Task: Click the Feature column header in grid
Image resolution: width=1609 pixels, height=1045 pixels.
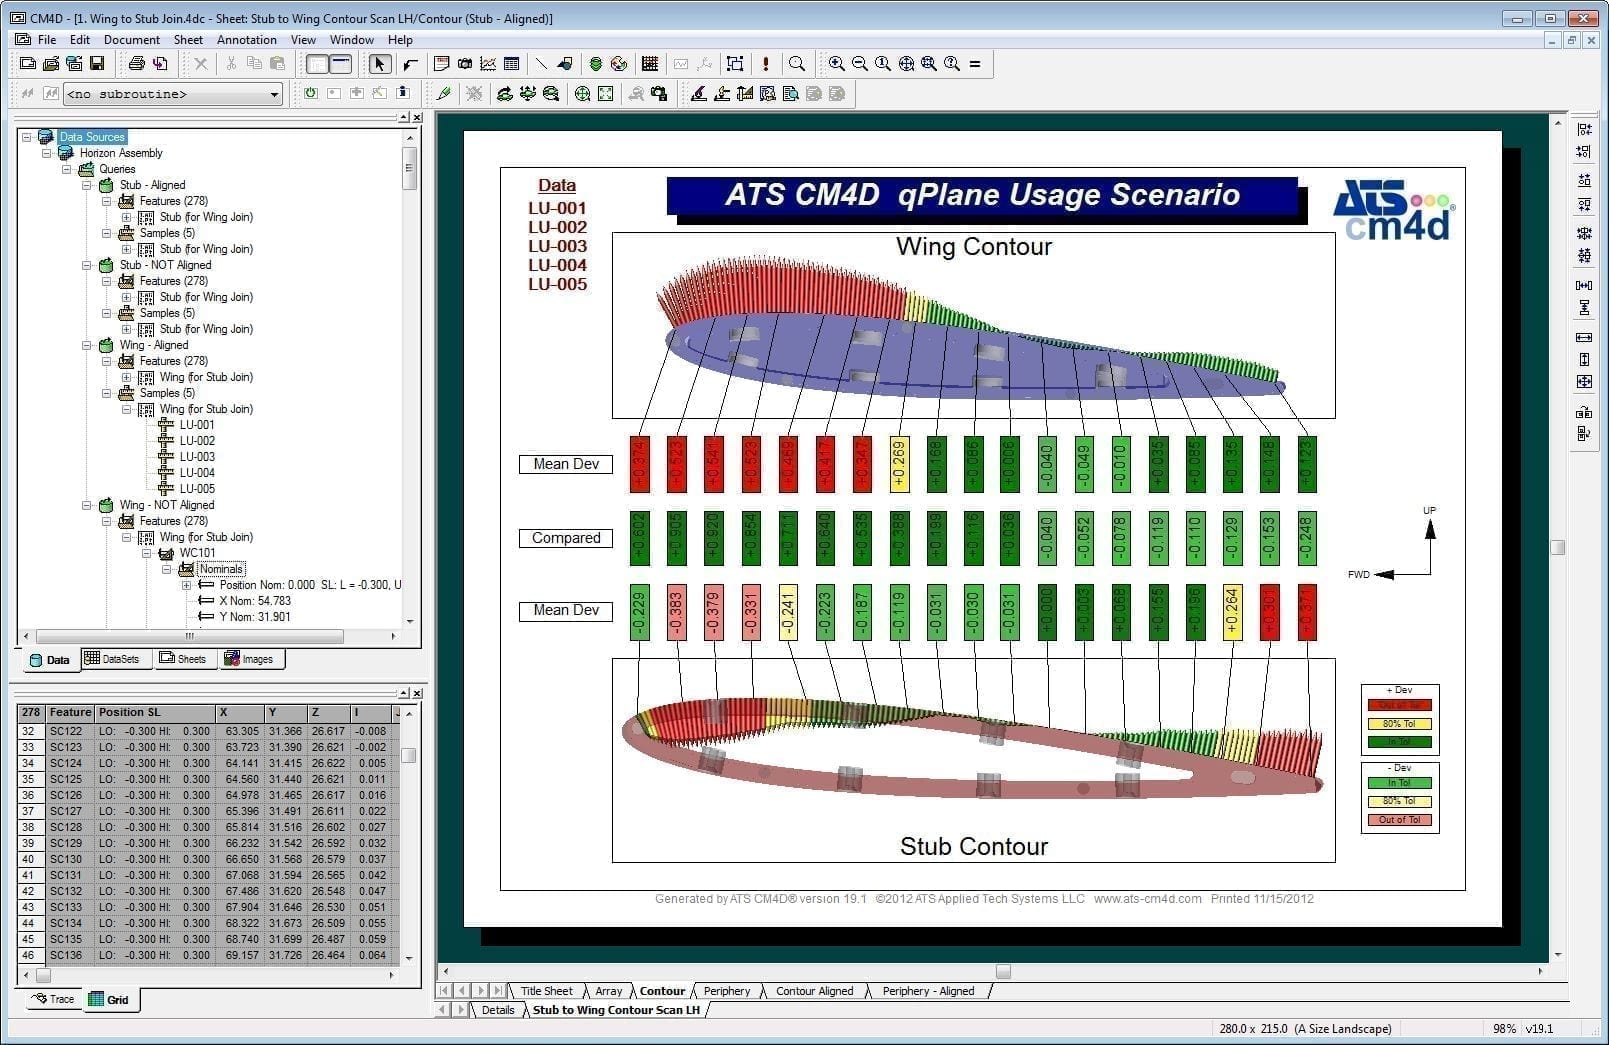Action: point(70,713)
